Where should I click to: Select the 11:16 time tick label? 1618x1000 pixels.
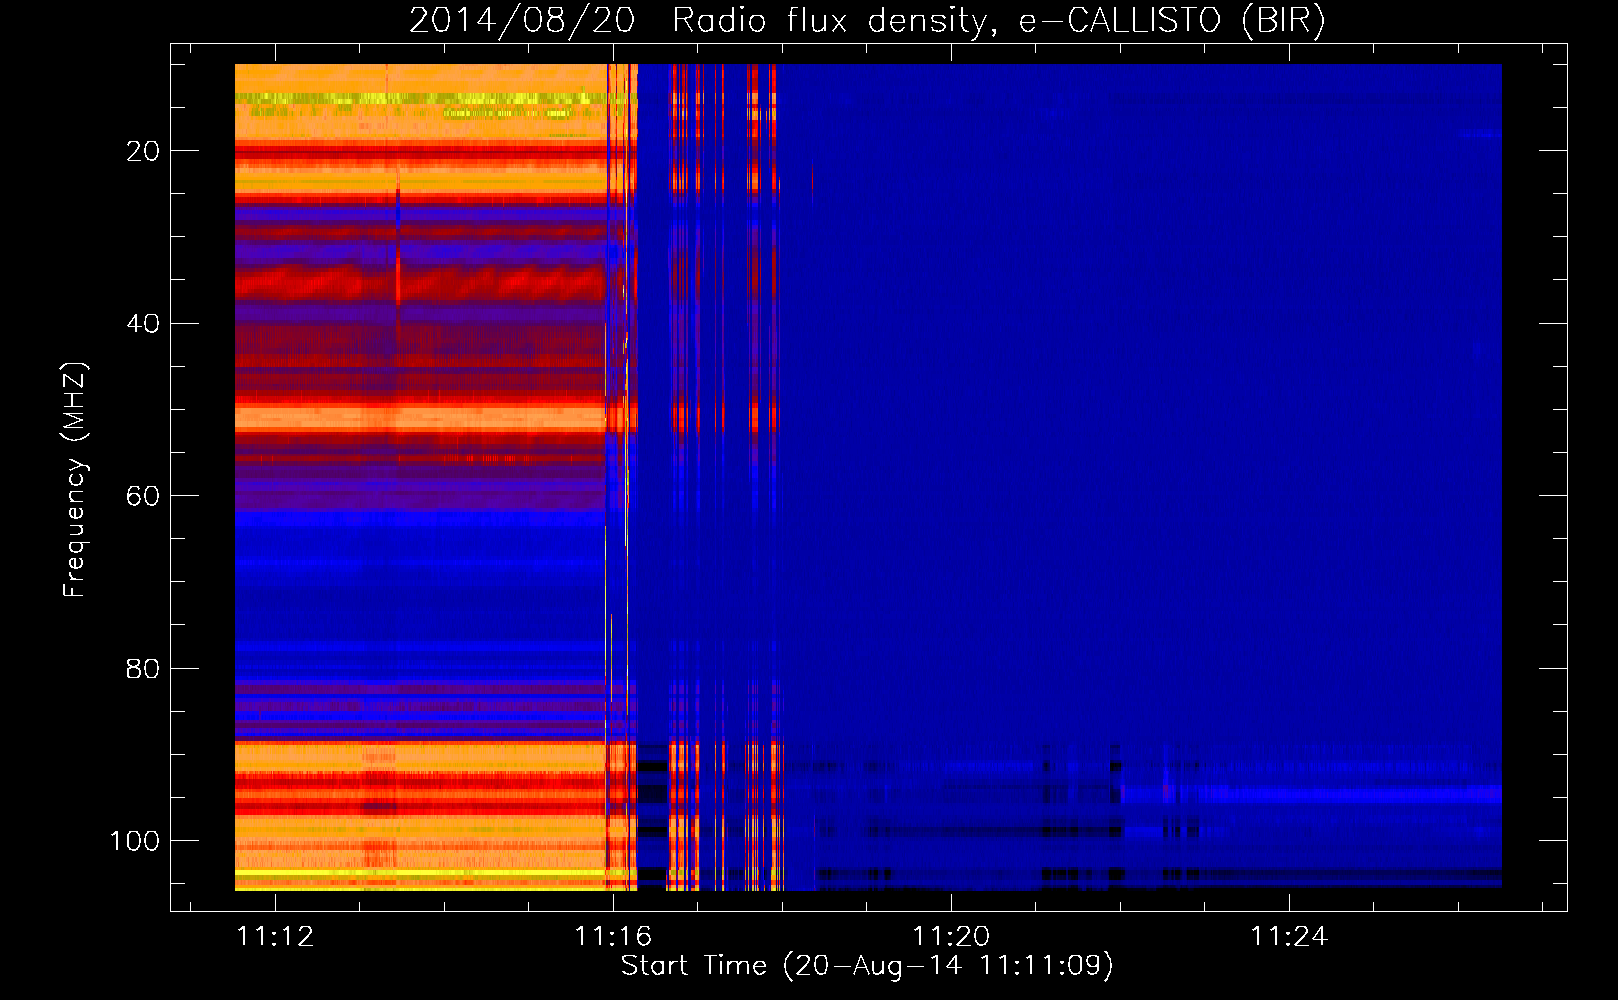[613, 937]
